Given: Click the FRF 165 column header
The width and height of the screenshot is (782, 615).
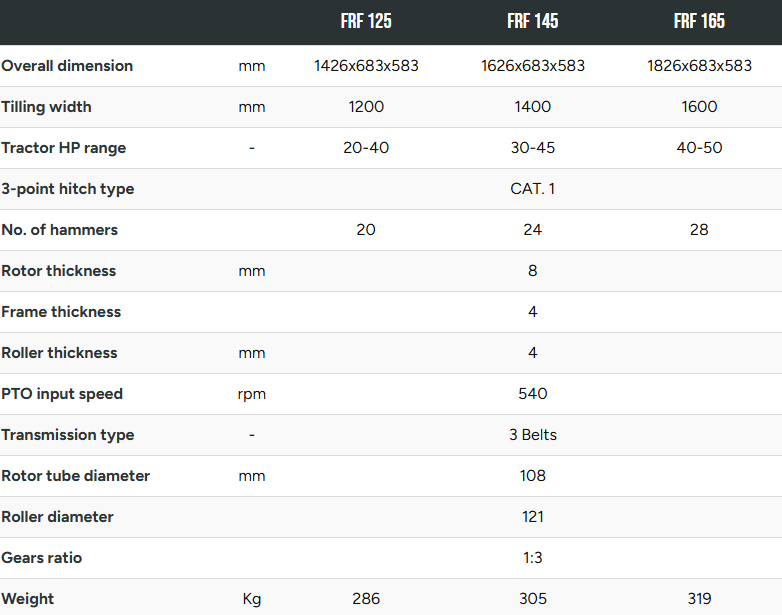Looking at the screenshot, I should pos(699,21).
